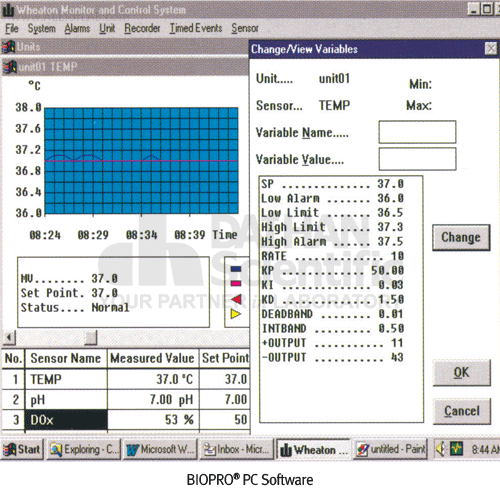Click the green monitor tray icon
500x500 pixels.
click(456, 449)
